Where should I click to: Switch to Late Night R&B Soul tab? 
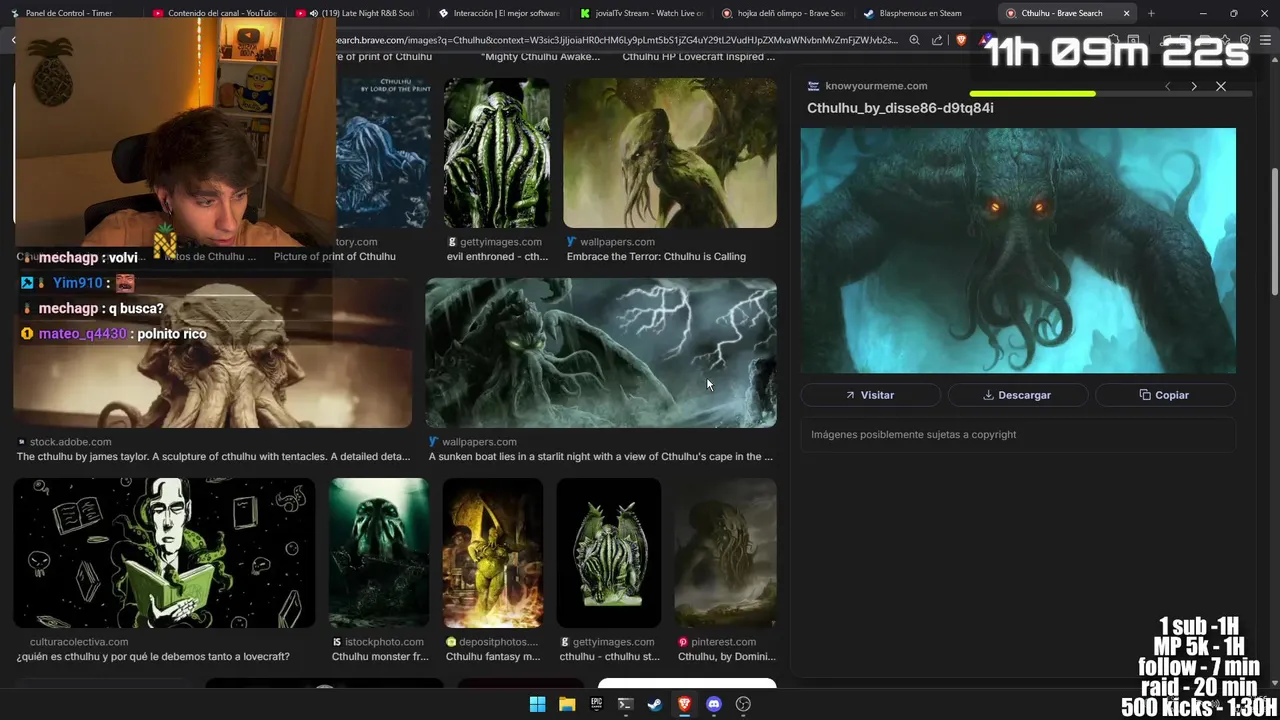click(357, 13)
